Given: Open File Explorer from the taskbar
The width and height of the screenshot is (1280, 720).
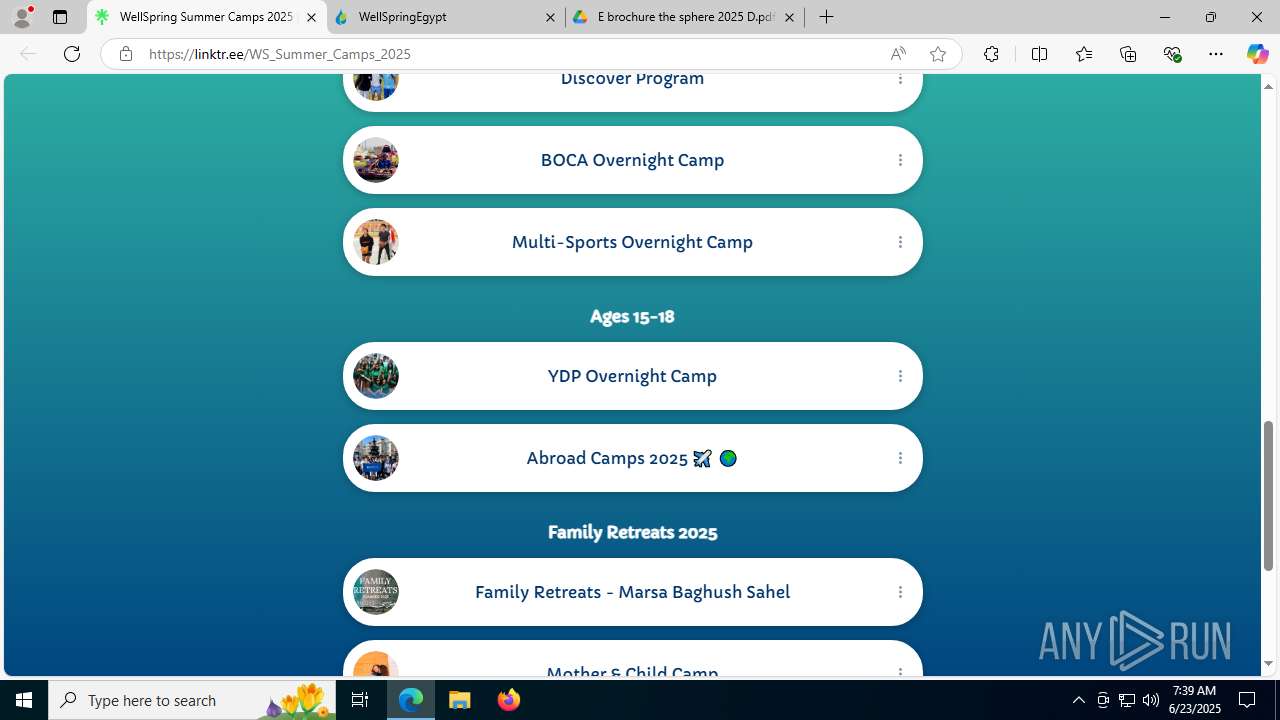Looking at the screenshot, I should [x=460, y=700].
